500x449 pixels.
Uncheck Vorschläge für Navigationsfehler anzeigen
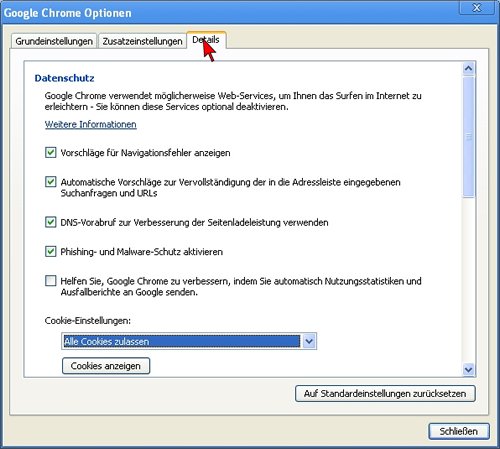click(51, 153)
